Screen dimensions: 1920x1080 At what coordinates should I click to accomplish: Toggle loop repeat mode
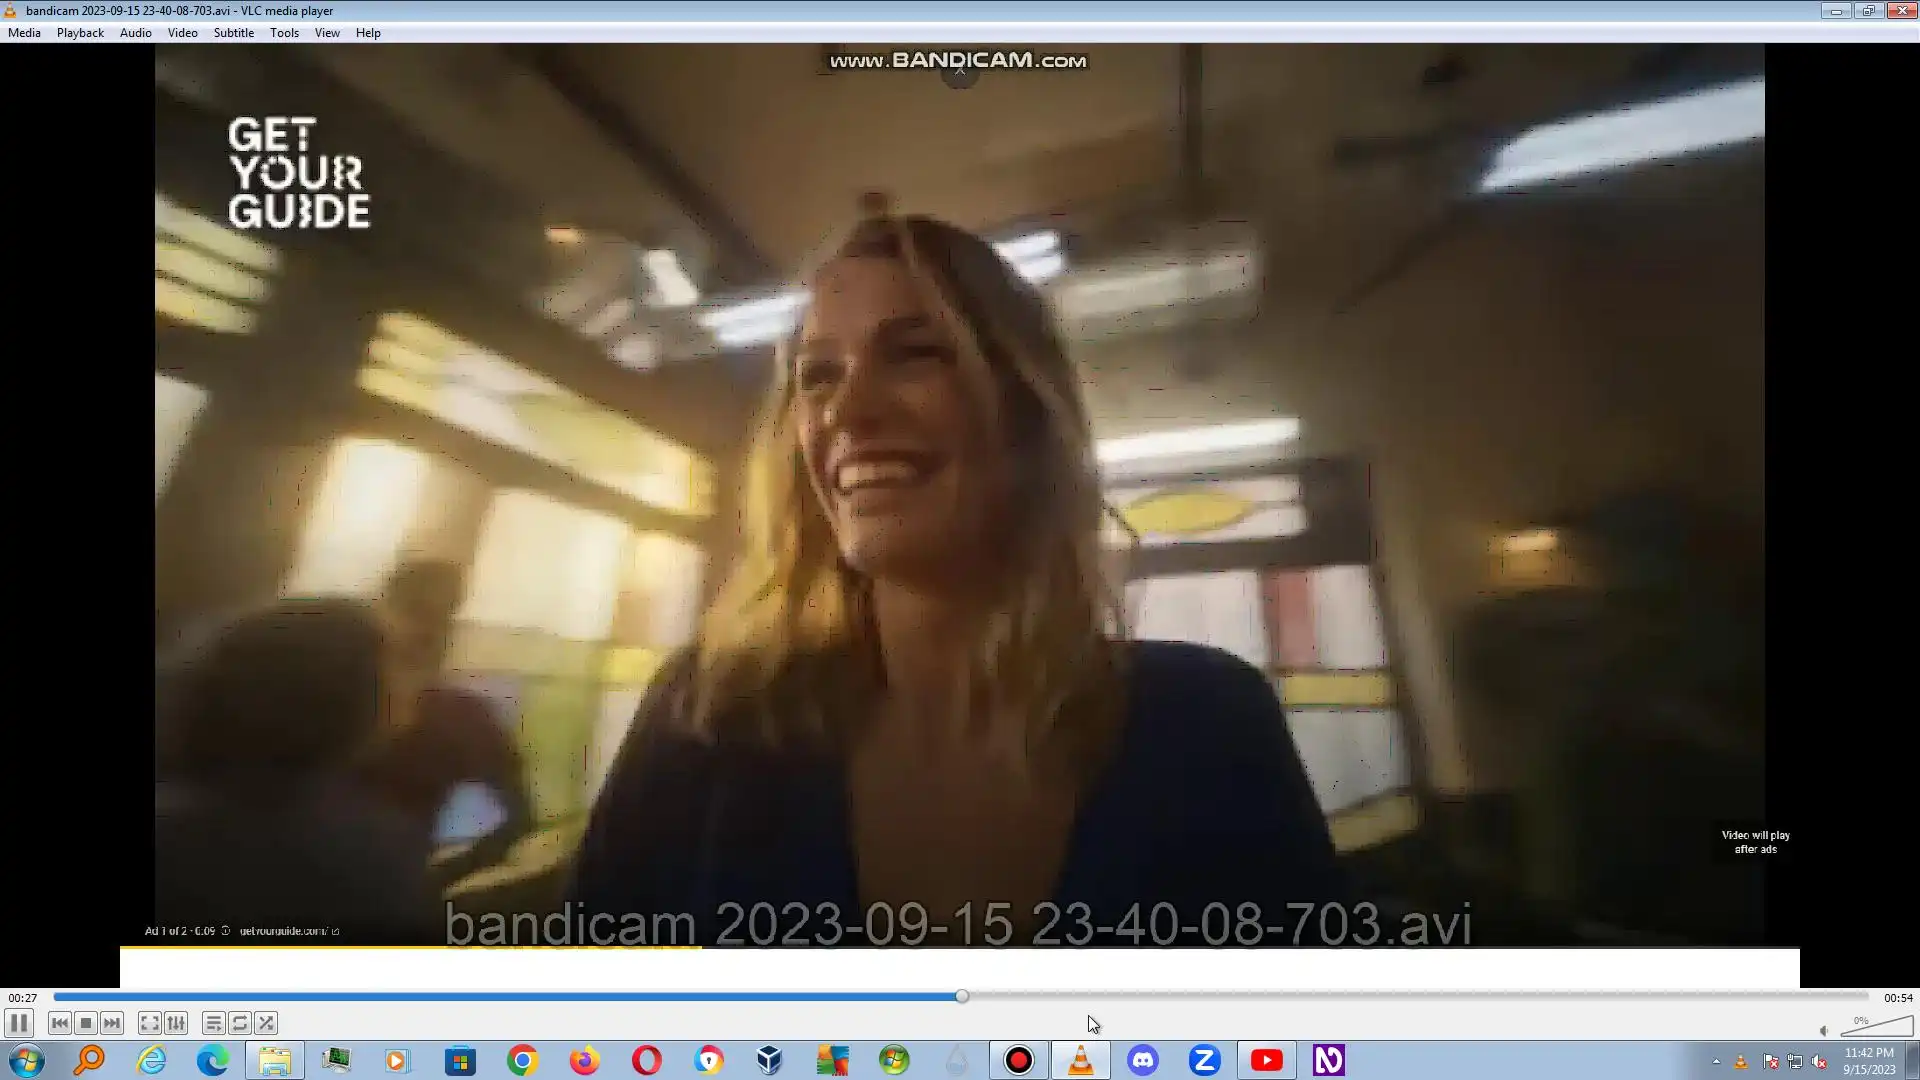[239, 1023]
